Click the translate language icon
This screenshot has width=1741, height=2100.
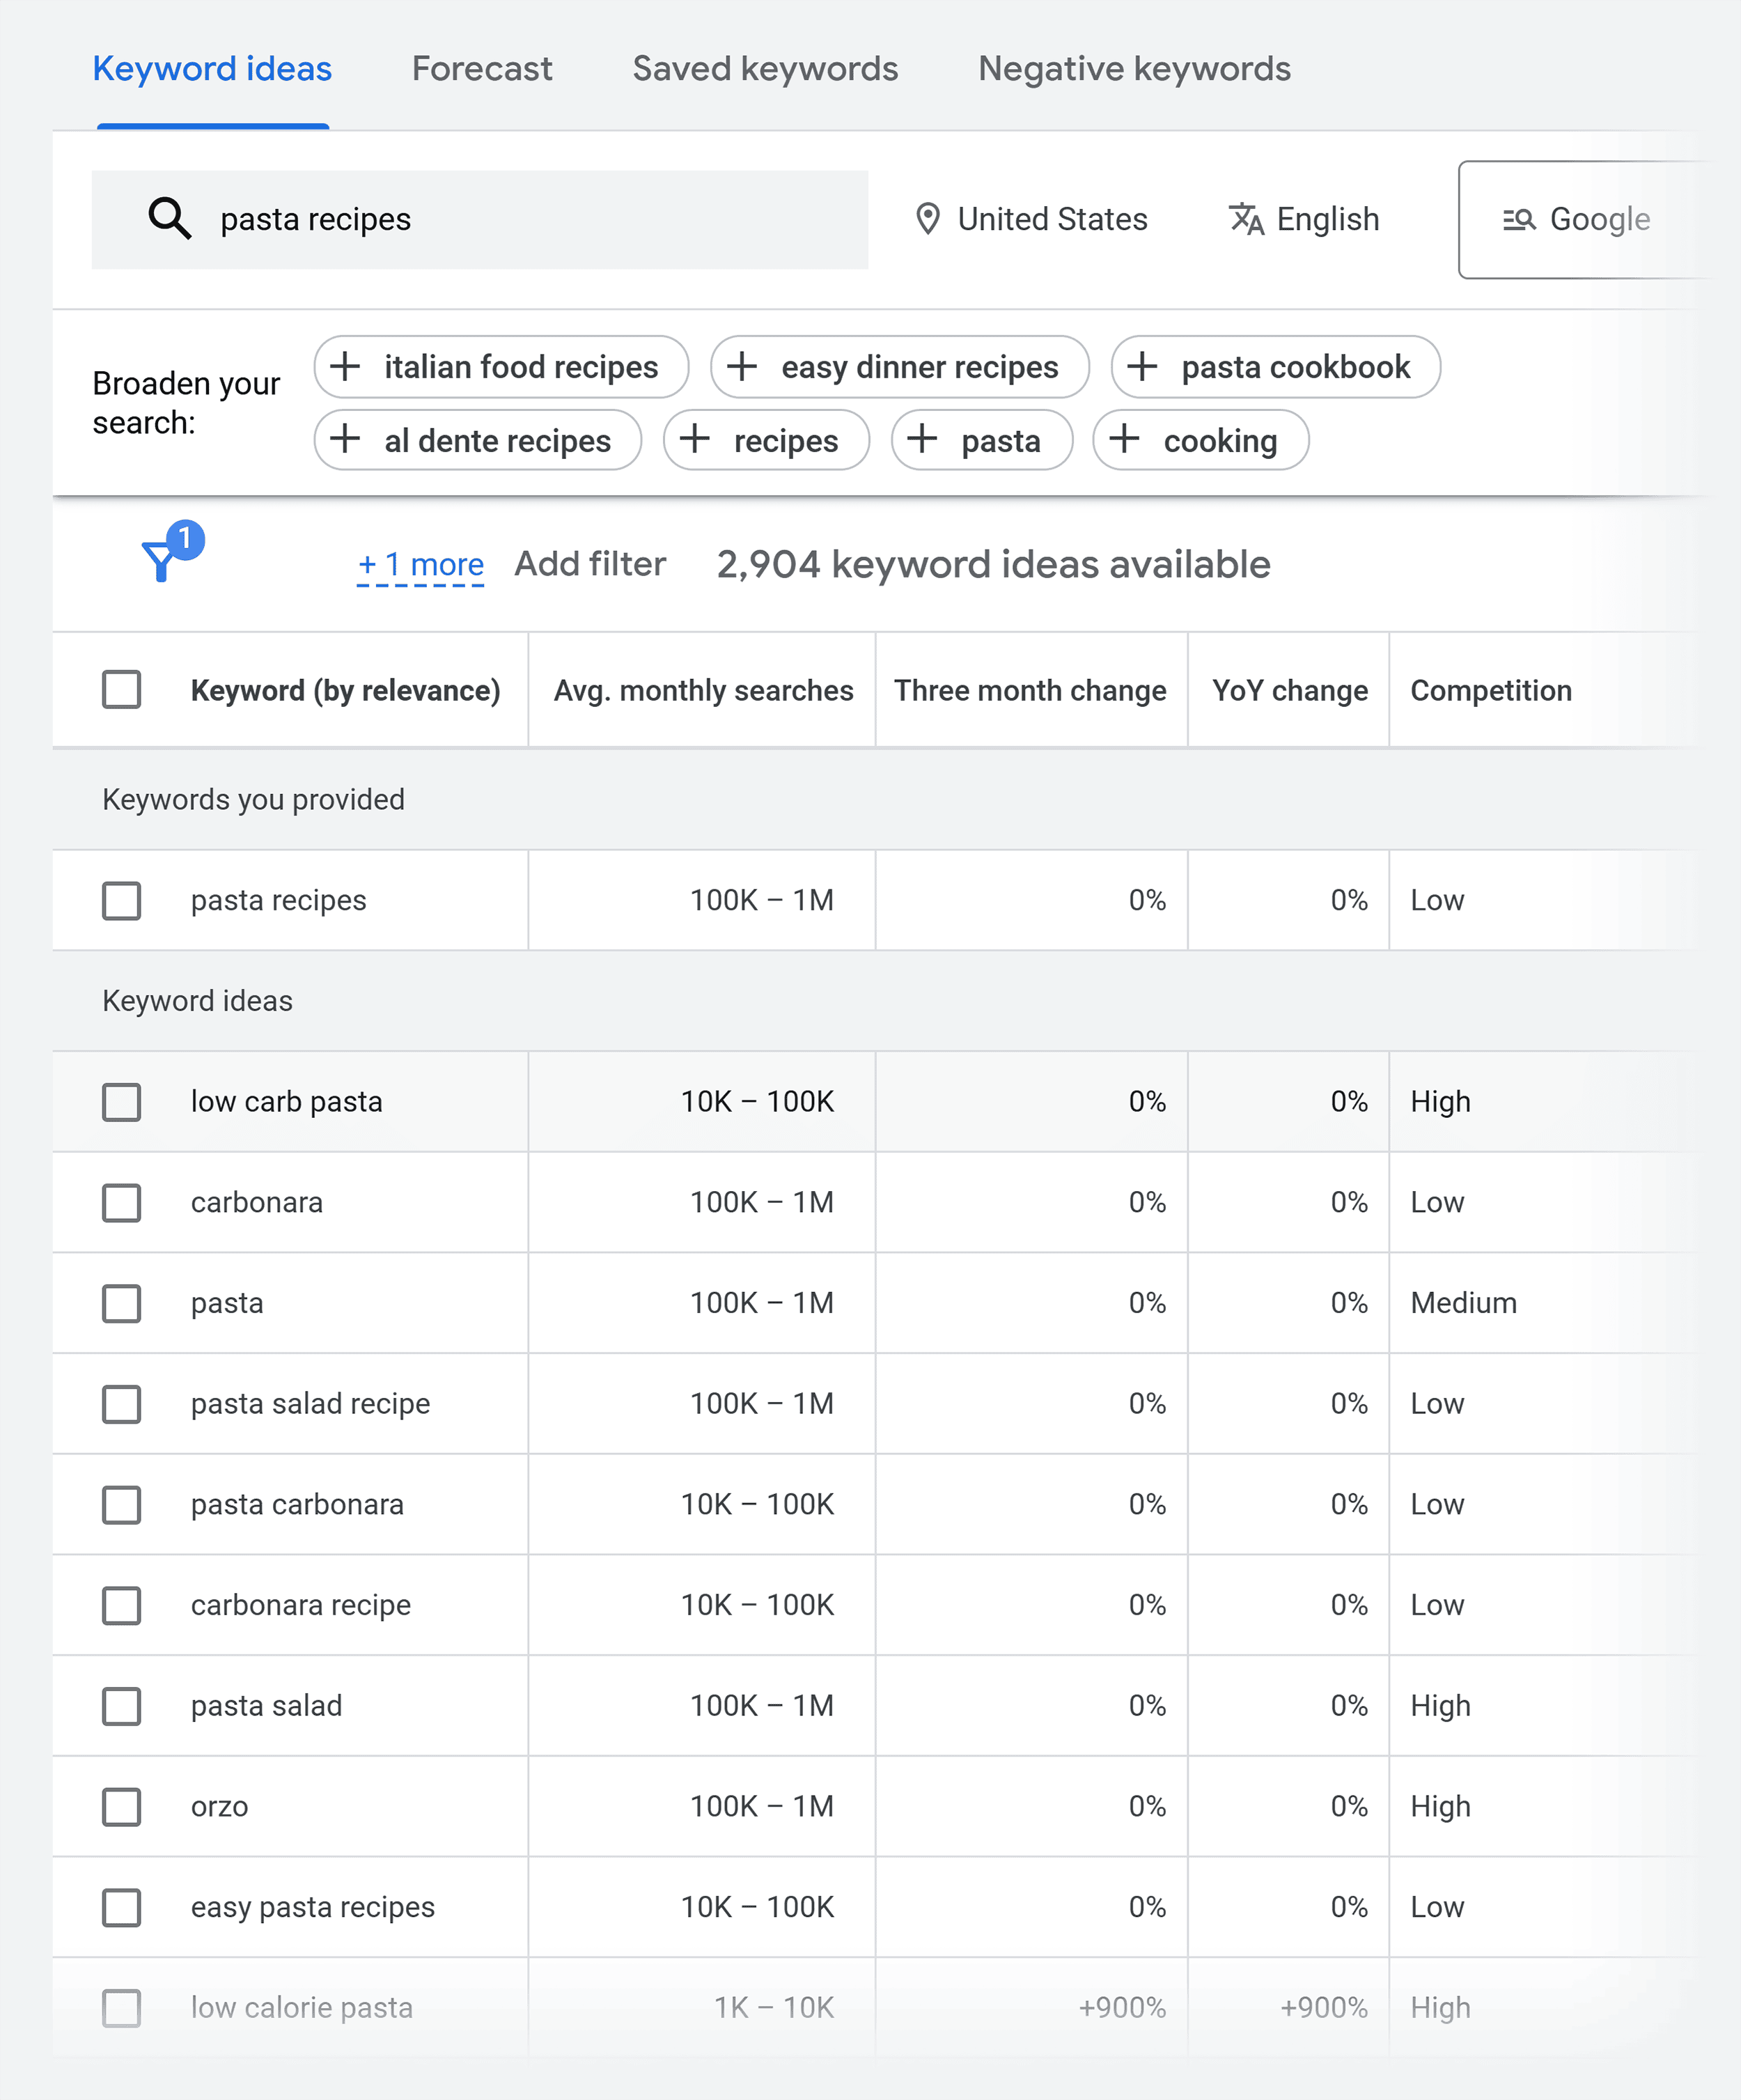pyautogui.click(x=1246, y=219)
